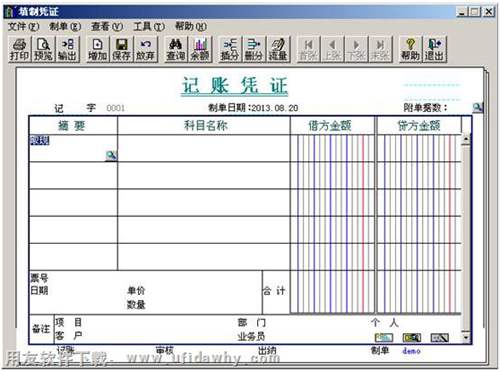This screenshot has height=371, width=500.
Task: Click the 贷方金额 column header
Action: click(x=419, y=126)
